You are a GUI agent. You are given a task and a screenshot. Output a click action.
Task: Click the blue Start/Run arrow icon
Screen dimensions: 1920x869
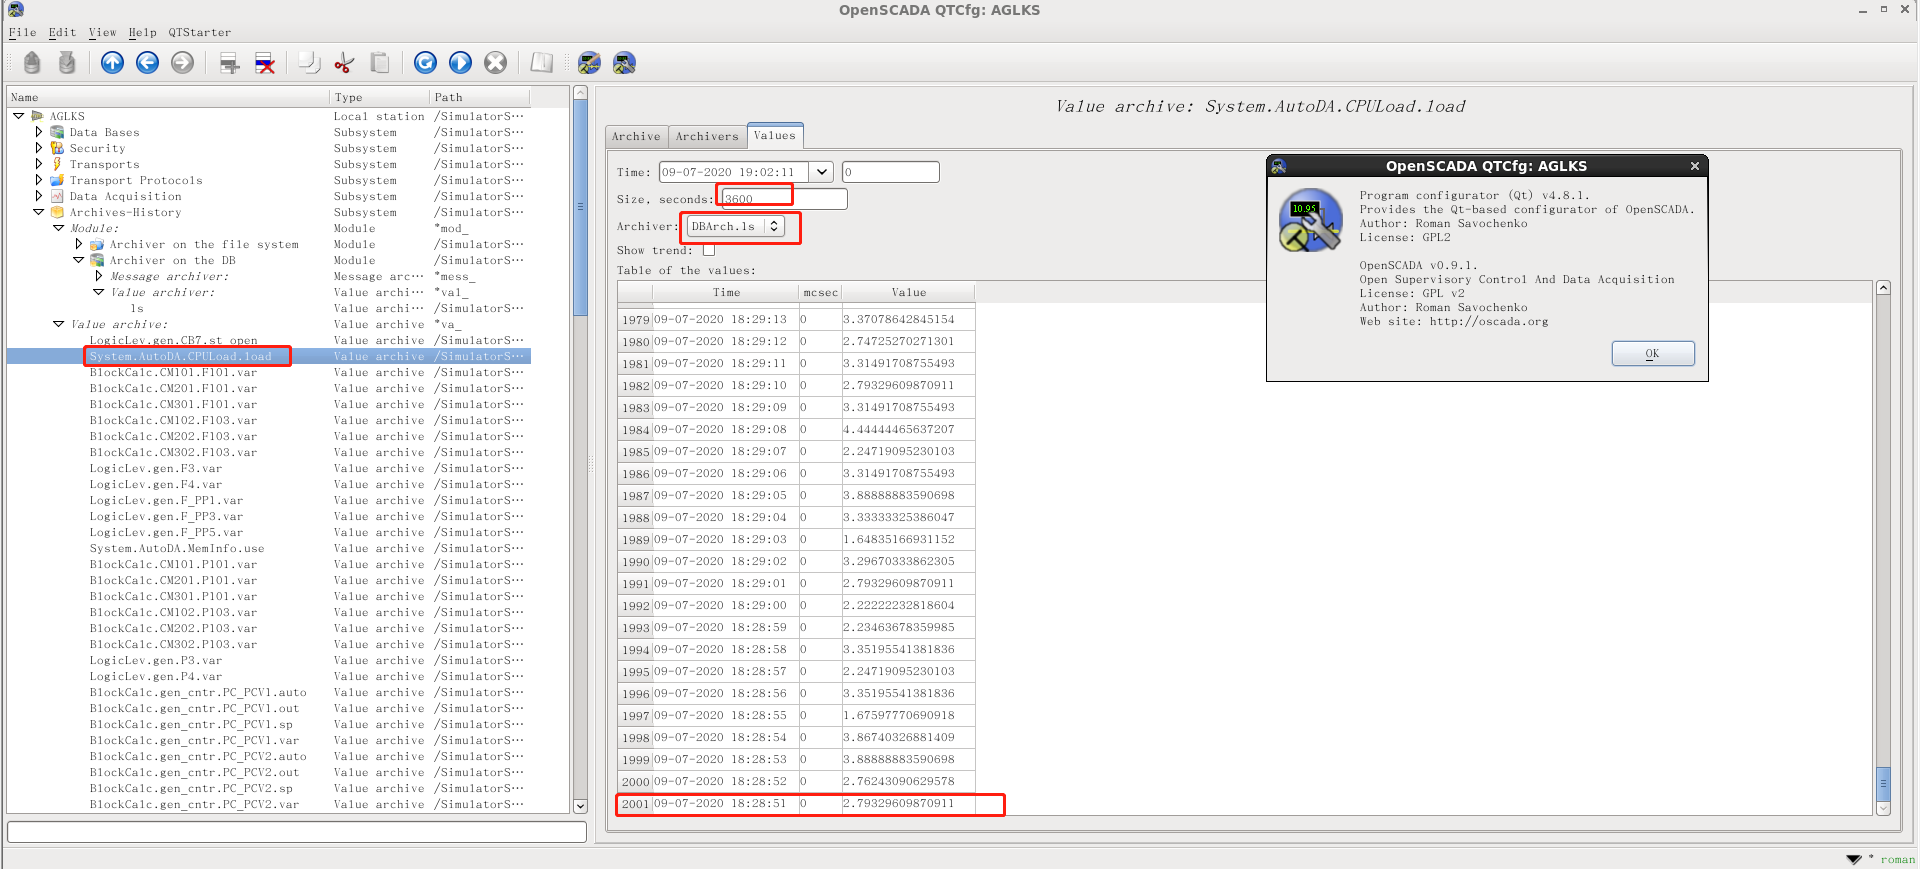coord(460,63)
